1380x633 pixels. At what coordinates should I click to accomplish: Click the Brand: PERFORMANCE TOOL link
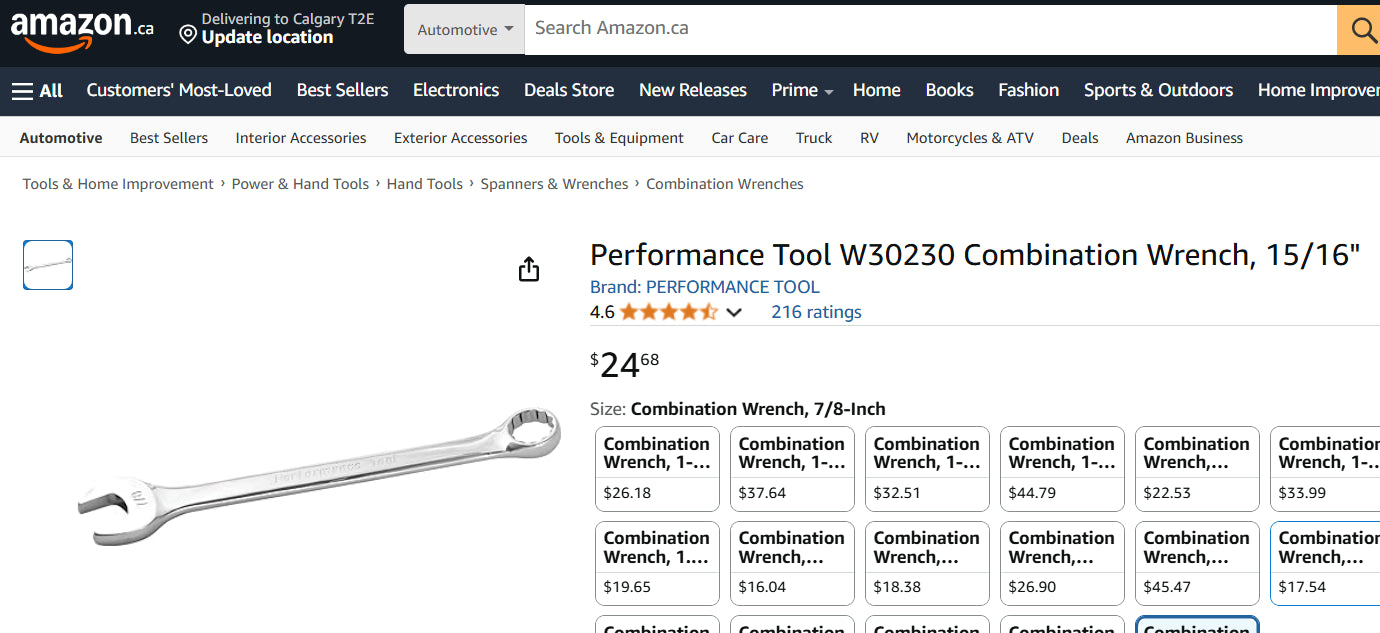[704, 287]
